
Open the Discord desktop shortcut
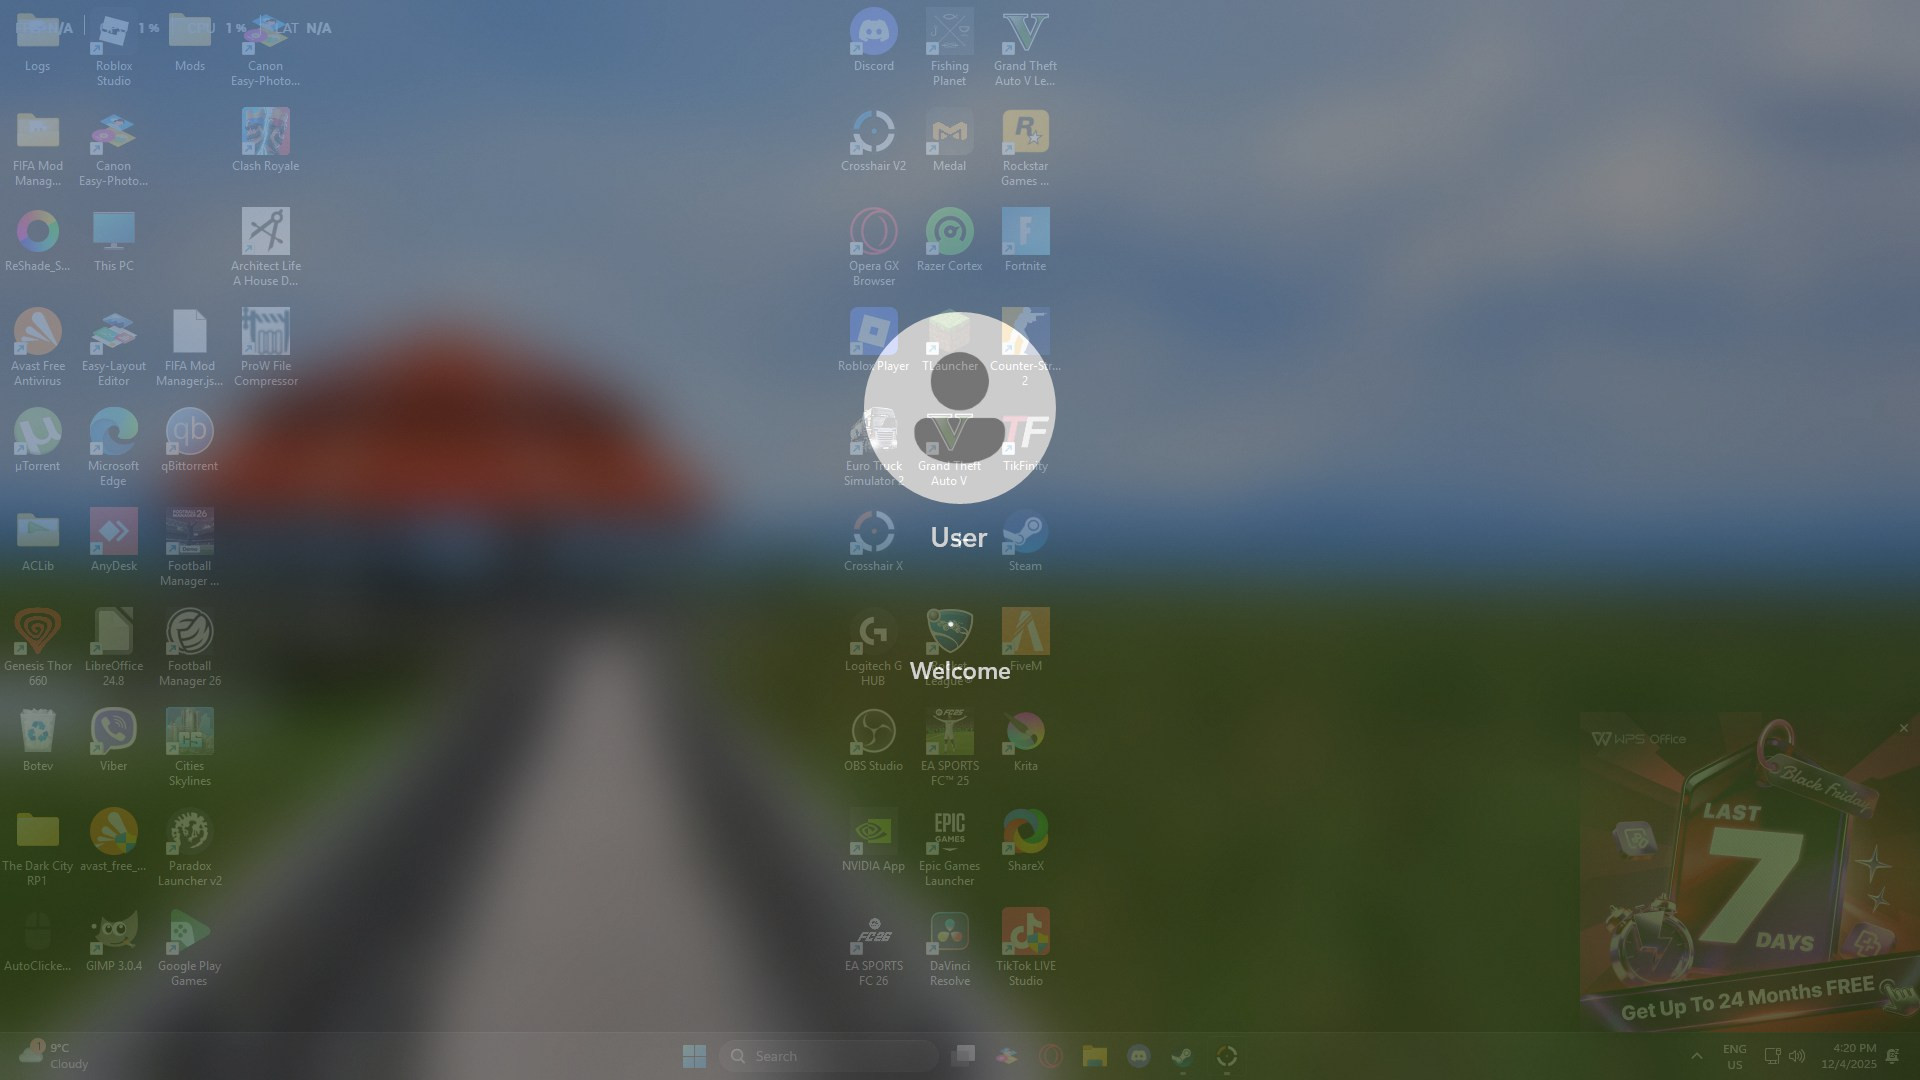click(873, 33)
